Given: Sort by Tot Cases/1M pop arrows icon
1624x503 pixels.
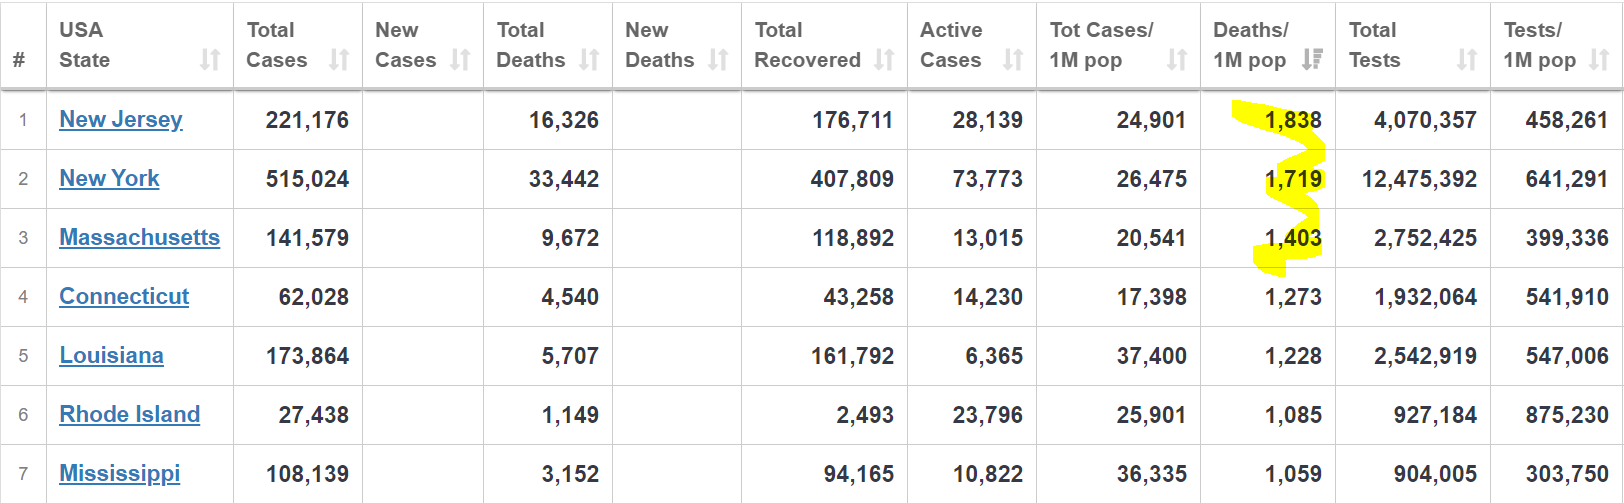Looking at the screenshot, I should click(1177, 60).
